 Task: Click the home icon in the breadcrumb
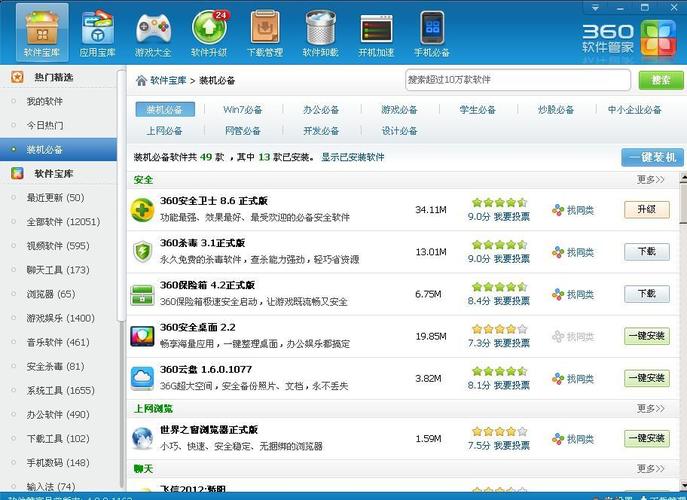[x=141, y=80]
